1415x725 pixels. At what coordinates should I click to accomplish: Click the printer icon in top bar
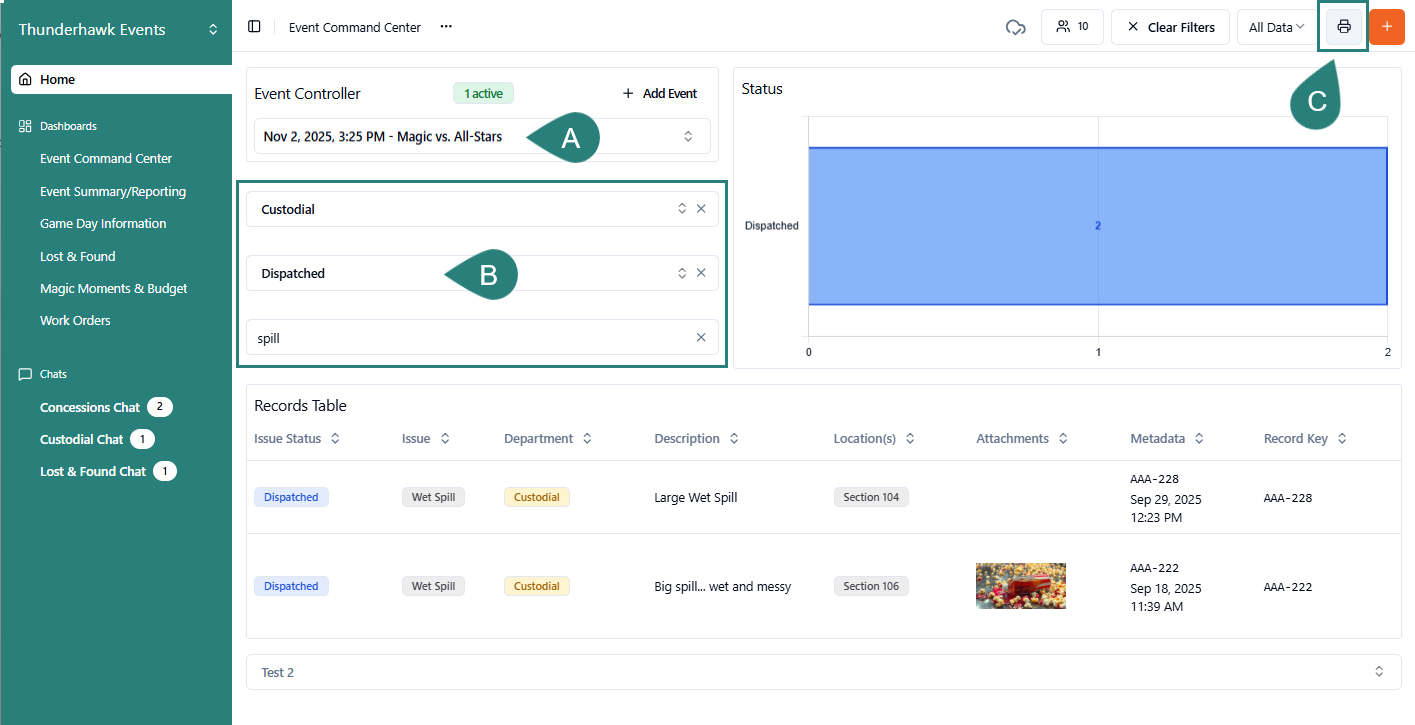(x=1343, y=27)
